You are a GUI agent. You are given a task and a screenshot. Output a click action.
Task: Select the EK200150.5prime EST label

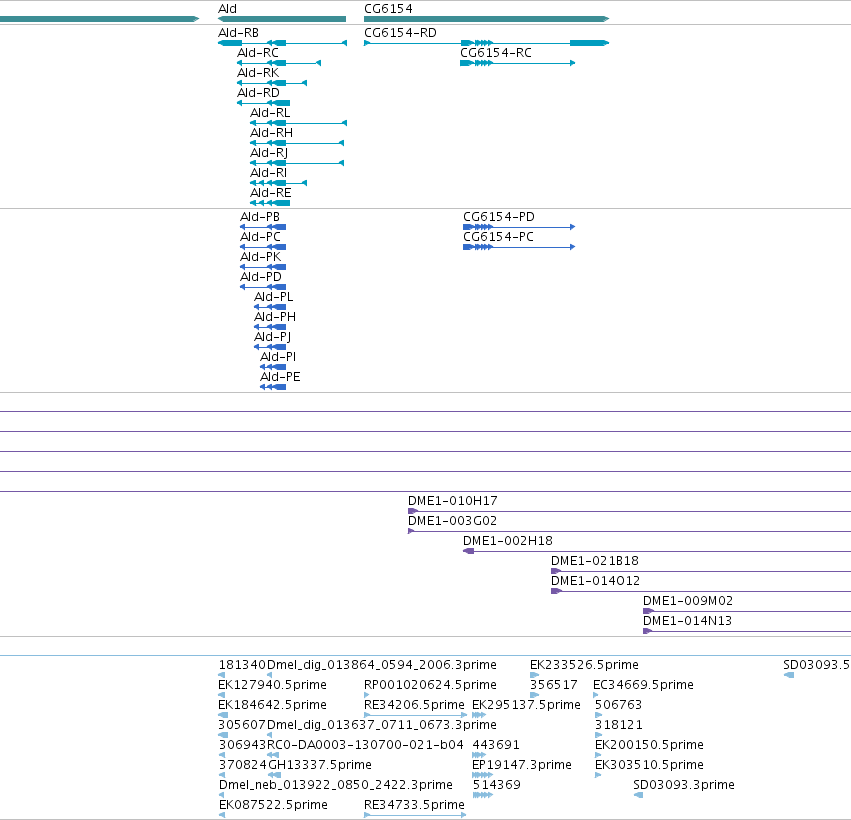pyautogui.click(x=649, y=745)
